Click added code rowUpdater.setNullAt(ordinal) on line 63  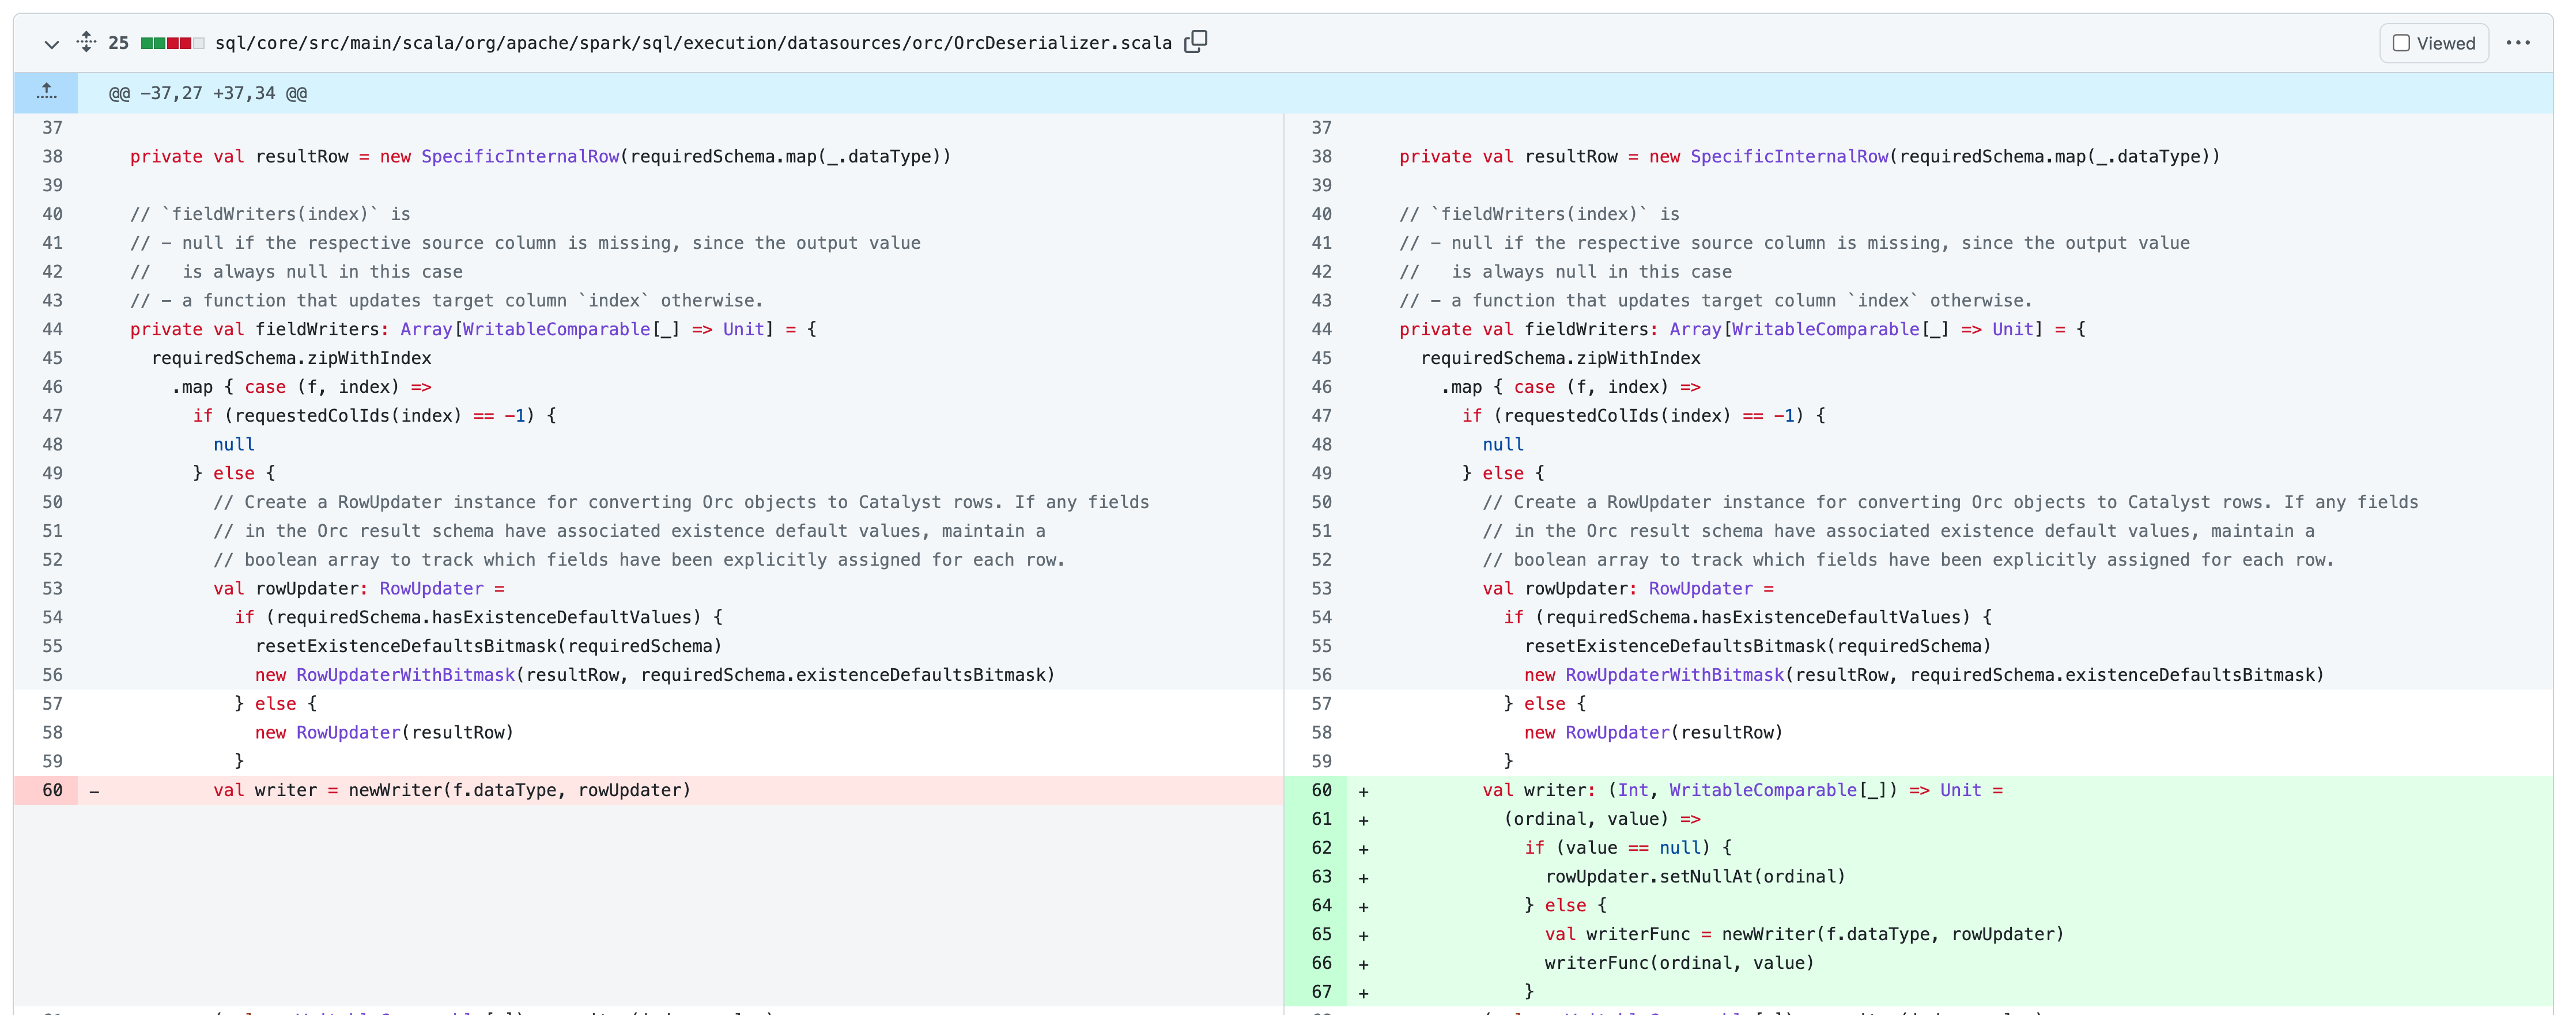pyautogui.click(x=1694, y=877)
